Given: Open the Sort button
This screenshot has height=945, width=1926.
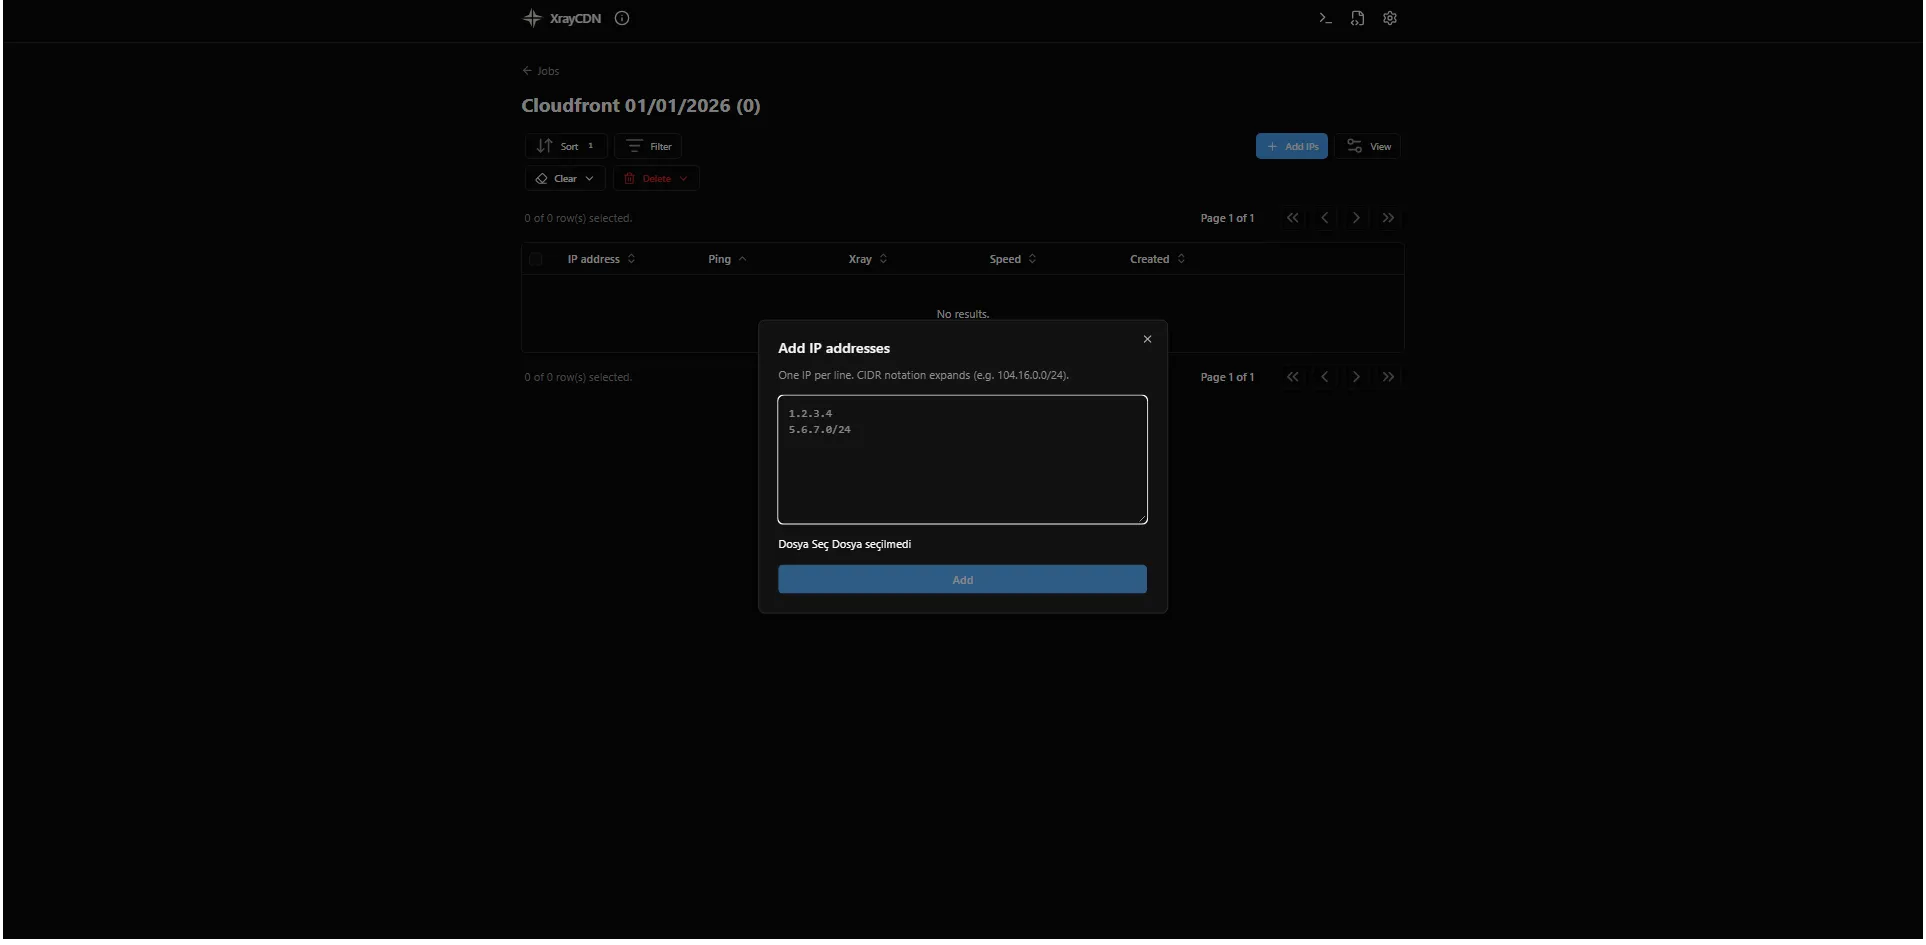Looking at the screenshot, I should [566, 146].
